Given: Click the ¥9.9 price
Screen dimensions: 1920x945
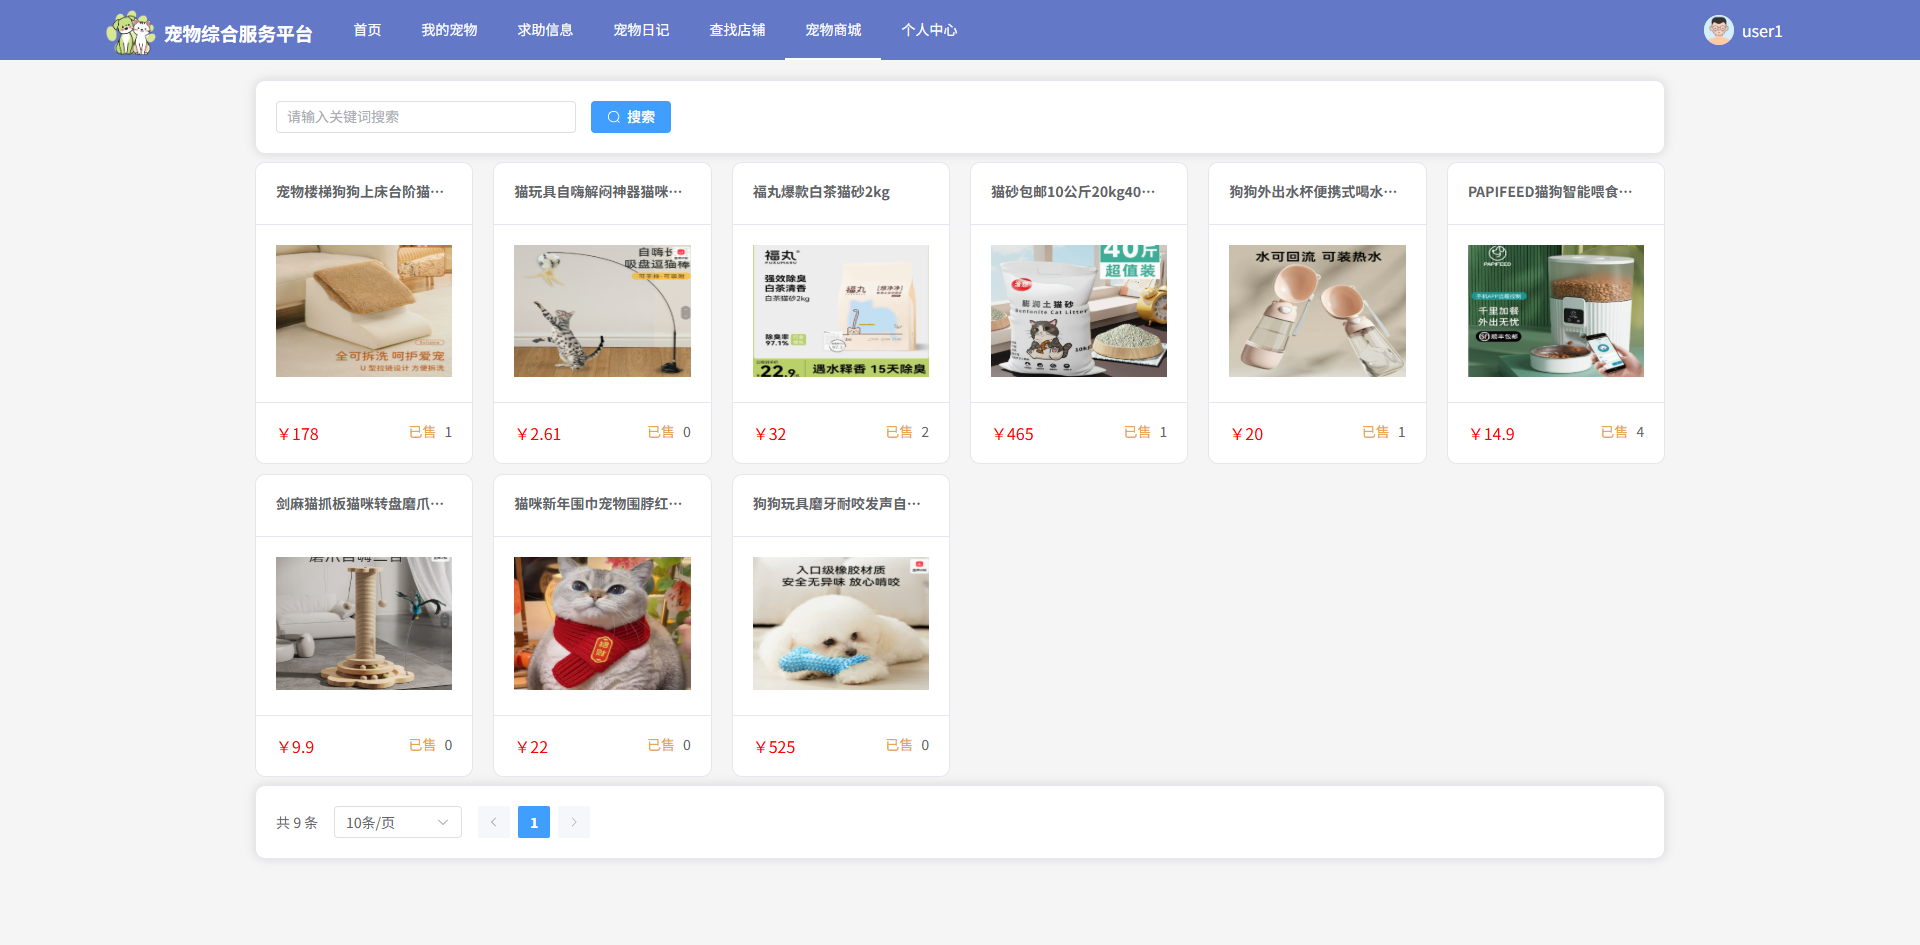Looking at the screenshot, I should [x=296, y=747].
